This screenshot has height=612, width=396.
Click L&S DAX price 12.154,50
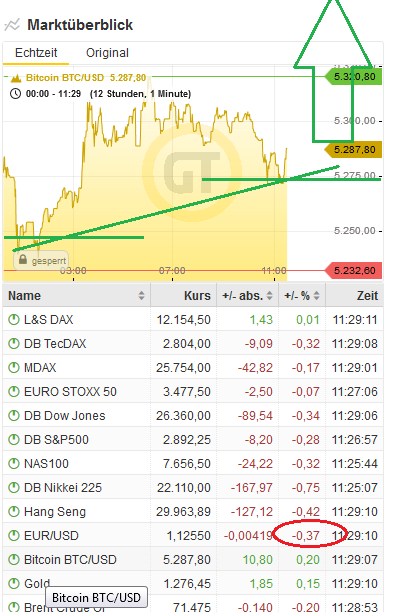[183, 320]
